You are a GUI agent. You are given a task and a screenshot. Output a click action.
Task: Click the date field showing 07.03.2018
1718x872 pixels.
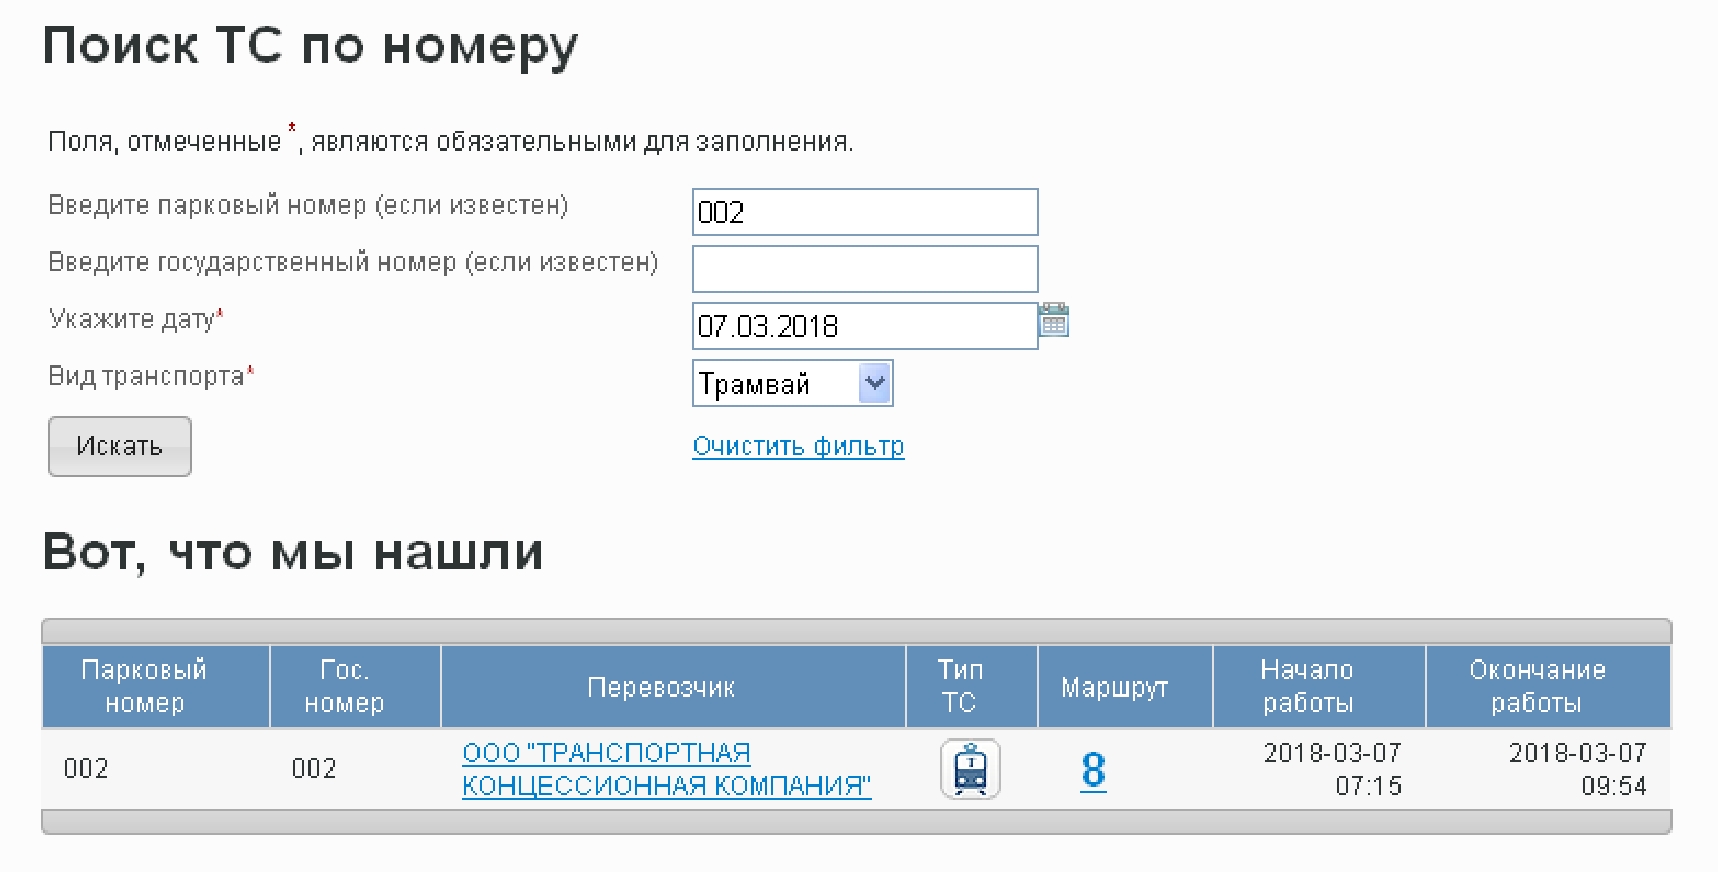(865, 326)
